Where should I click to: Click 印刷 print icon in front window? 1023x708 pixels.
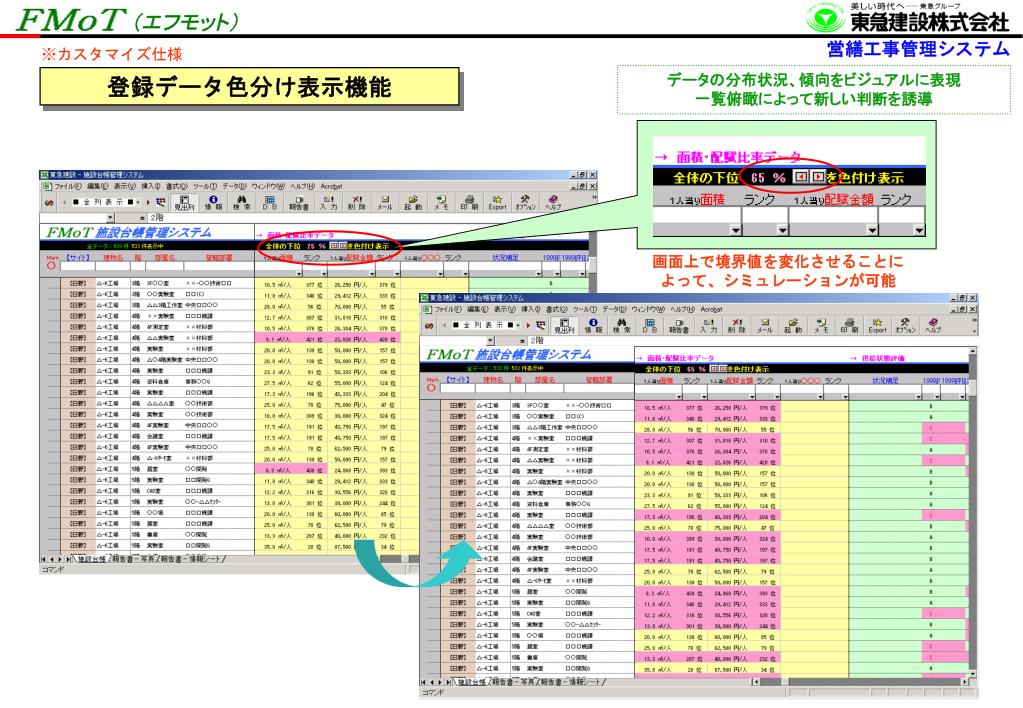point(849,326)
